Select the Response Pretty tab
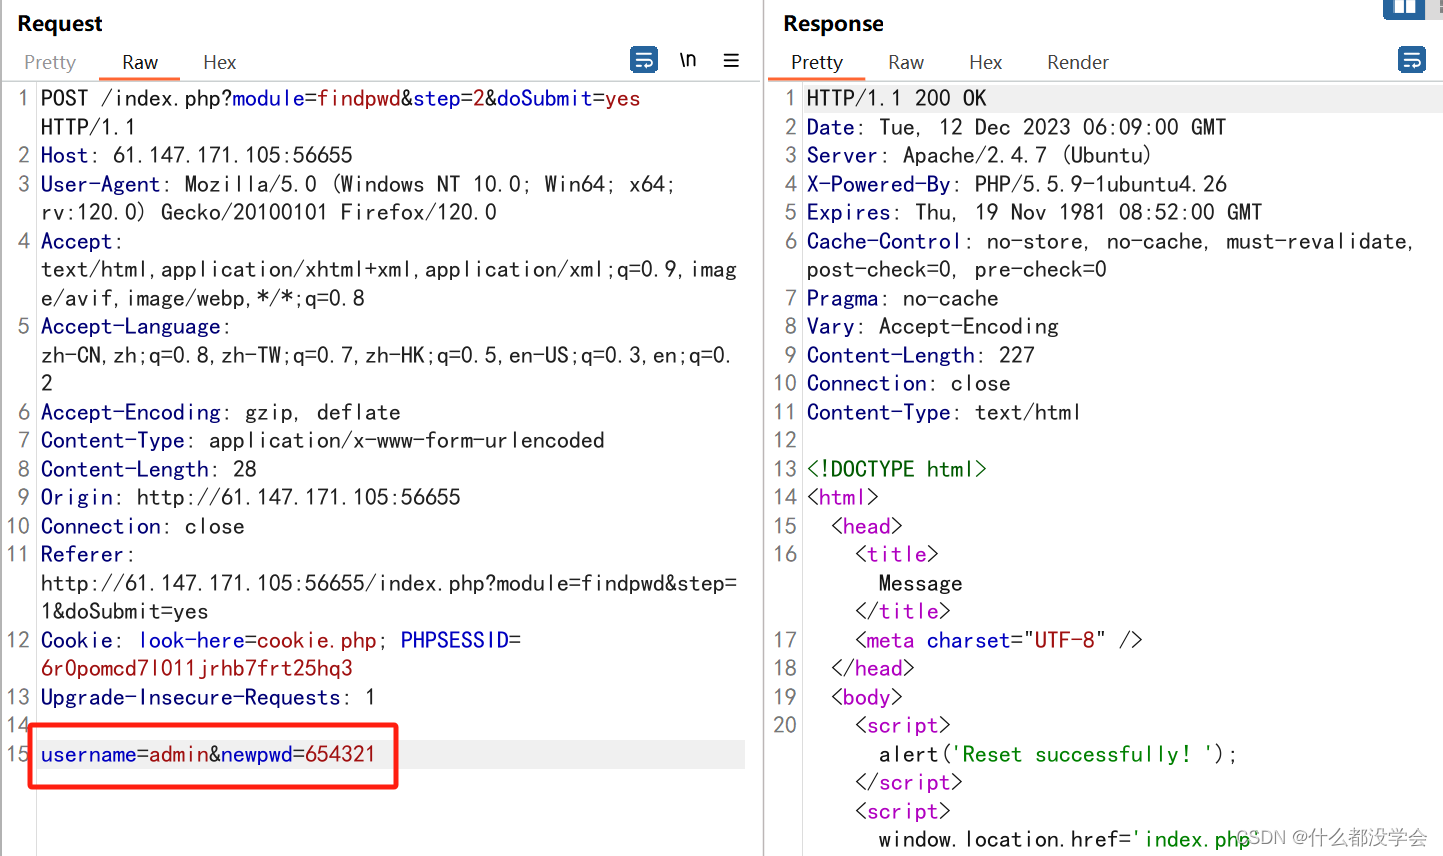This screenshot has height=856, width=1443. 817,62
